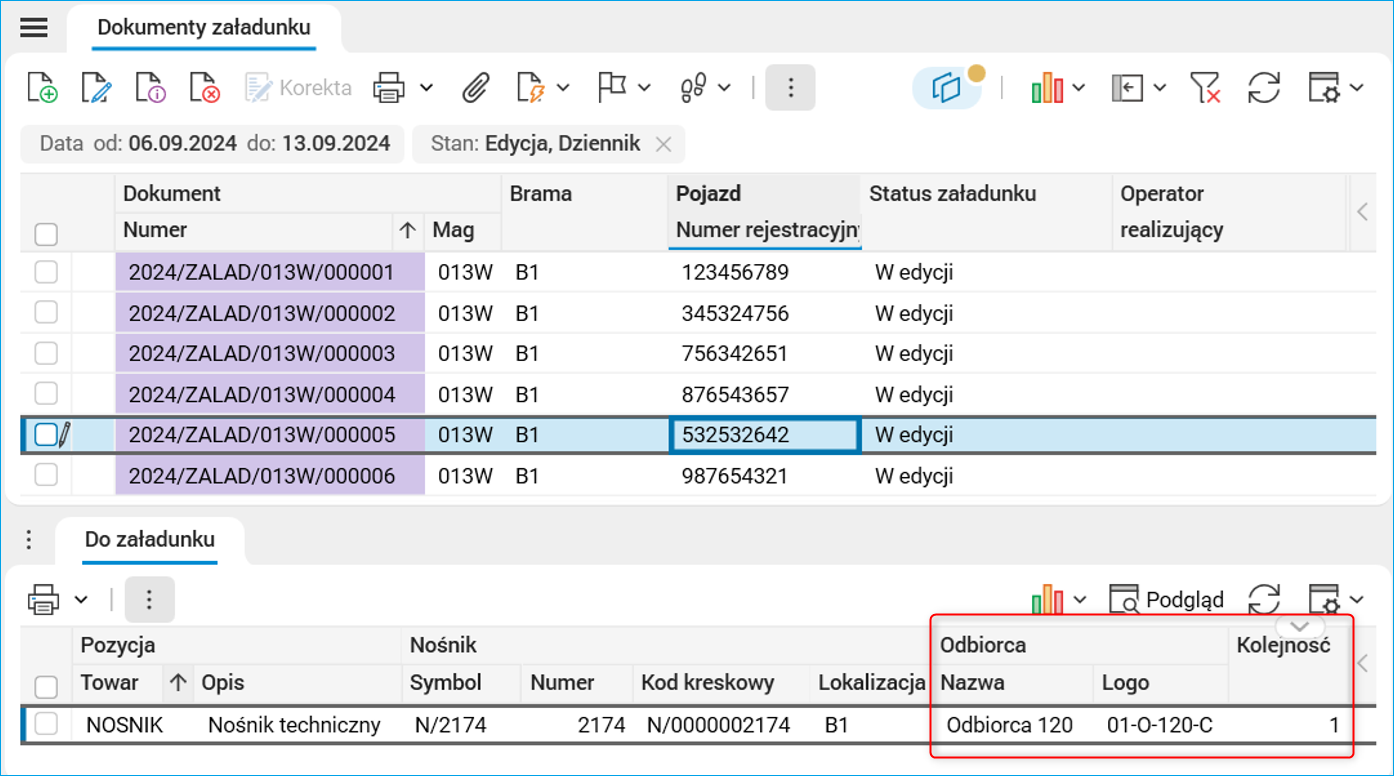Remove the Stan: Edycja, Dziennik filter

pyautogui.click(x=663, y=143)
